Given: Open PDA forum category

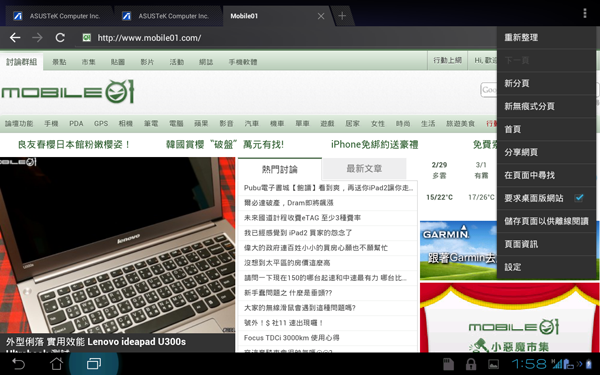Looking at the screenshot, I should pos(76,123).
